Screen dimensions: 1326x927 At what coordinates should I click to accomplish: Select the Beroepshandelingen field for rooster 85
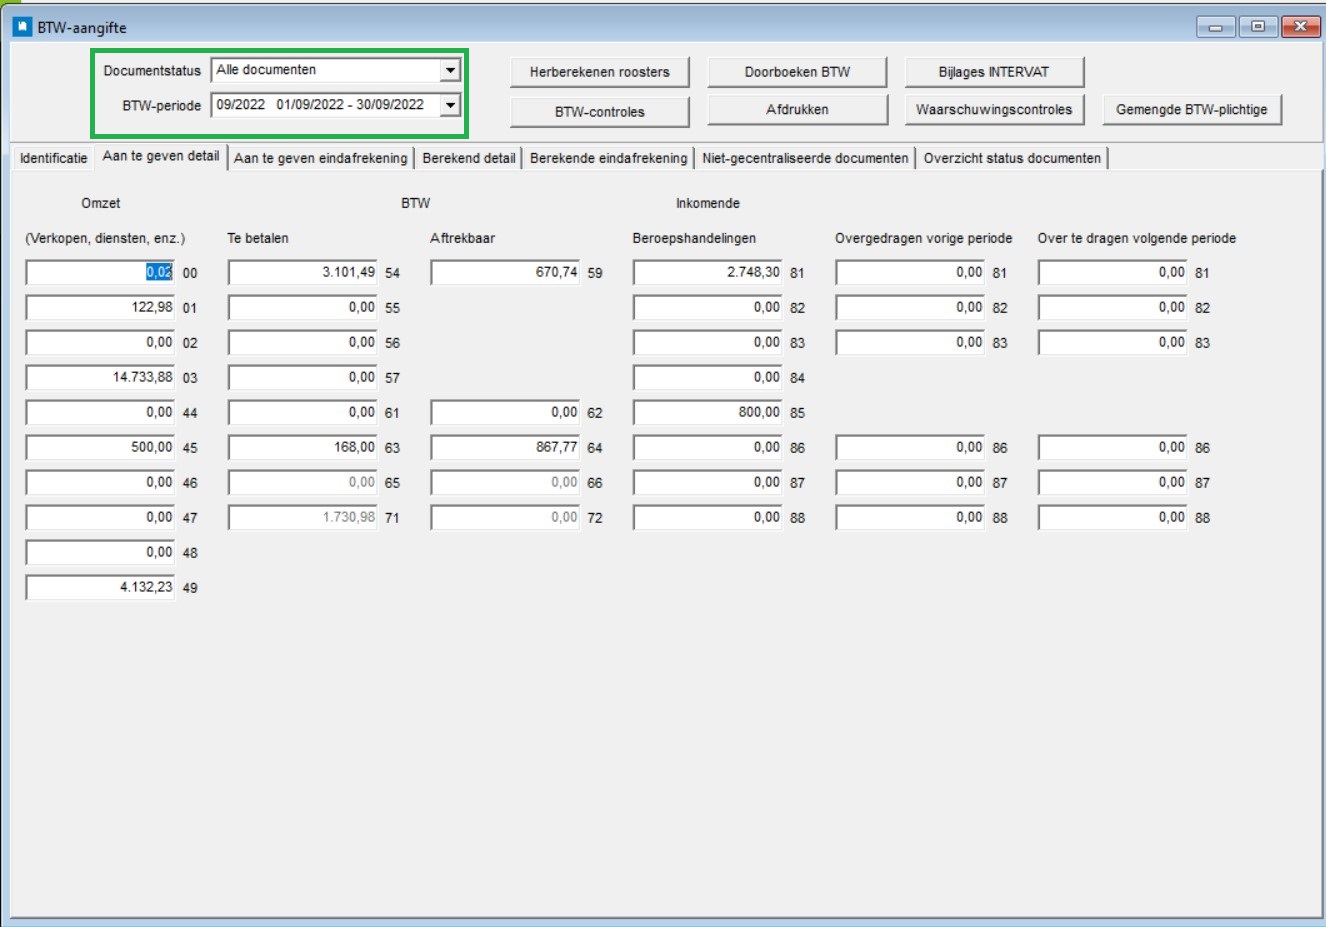click(708, 412)
